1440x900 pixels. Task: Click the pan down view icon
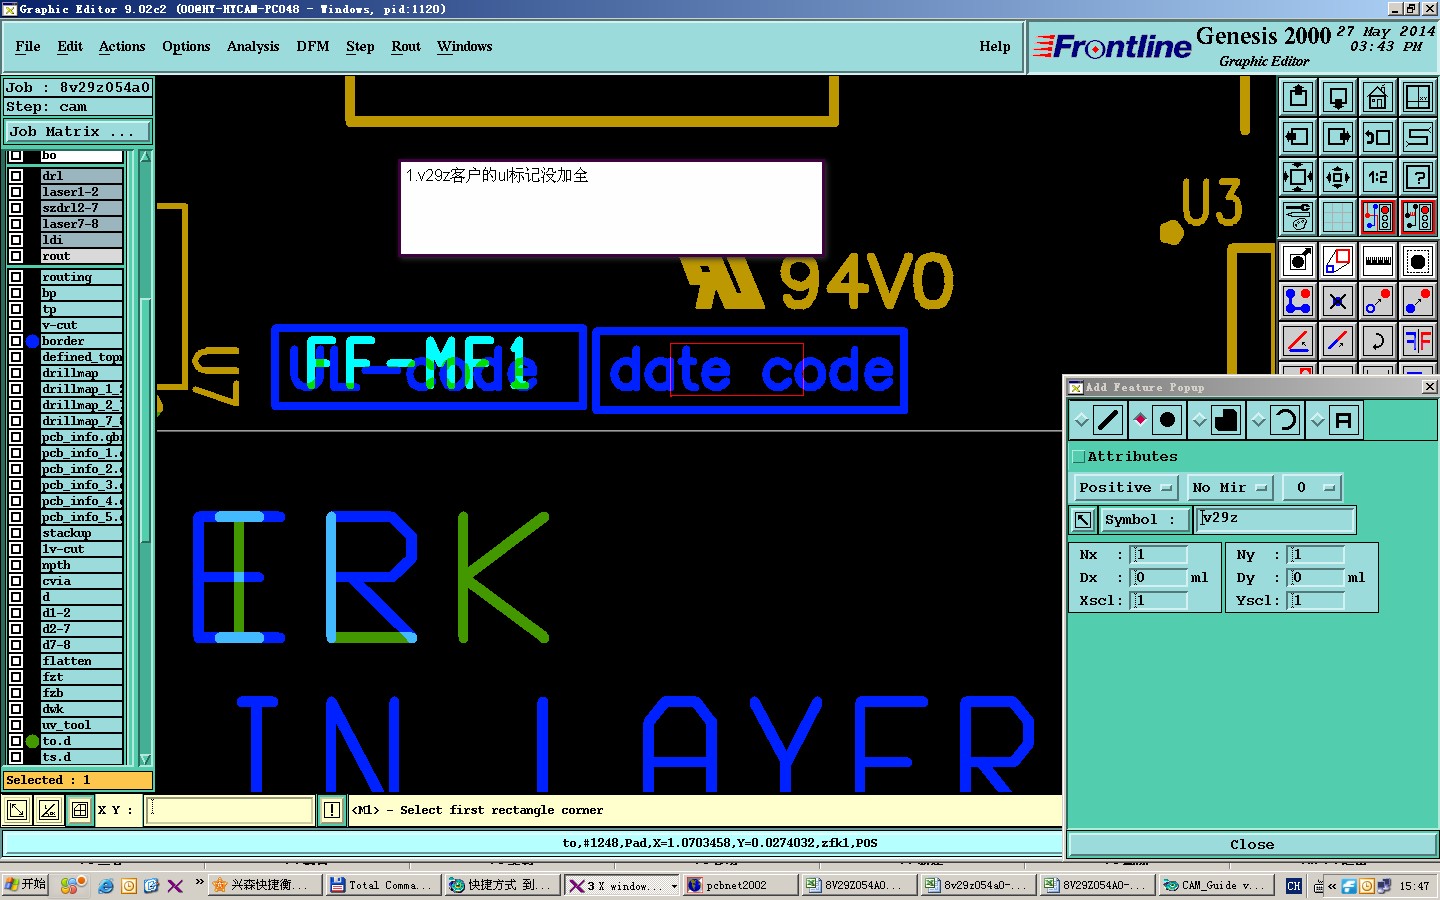click(x=1338, y=97)
